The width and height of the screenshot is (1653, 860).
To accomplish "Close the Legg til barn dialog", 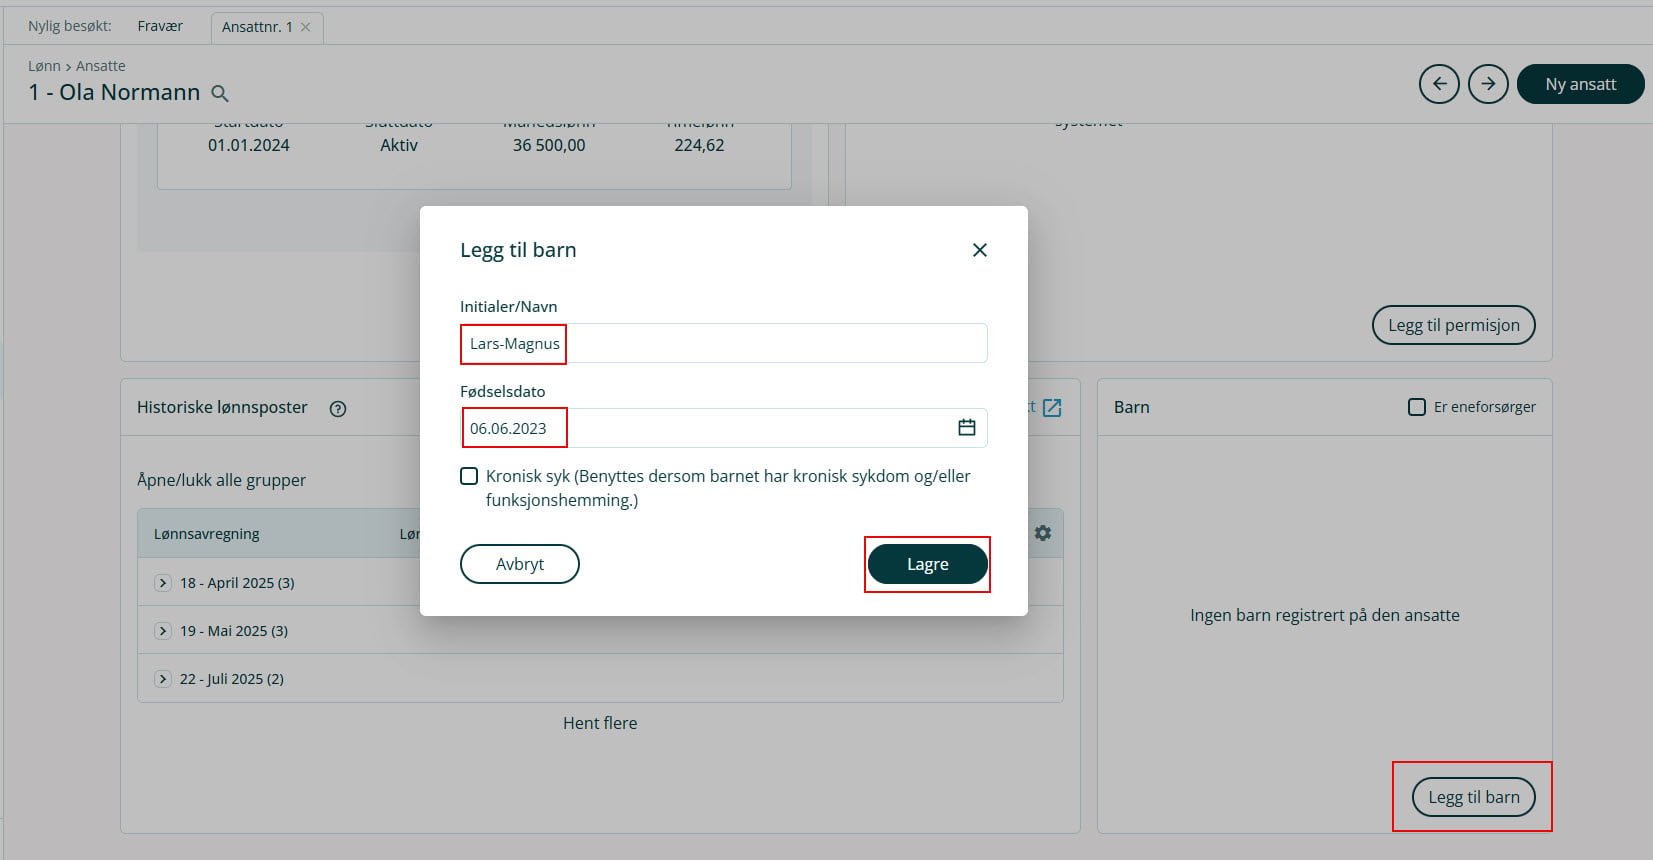I will click(979, 250).
